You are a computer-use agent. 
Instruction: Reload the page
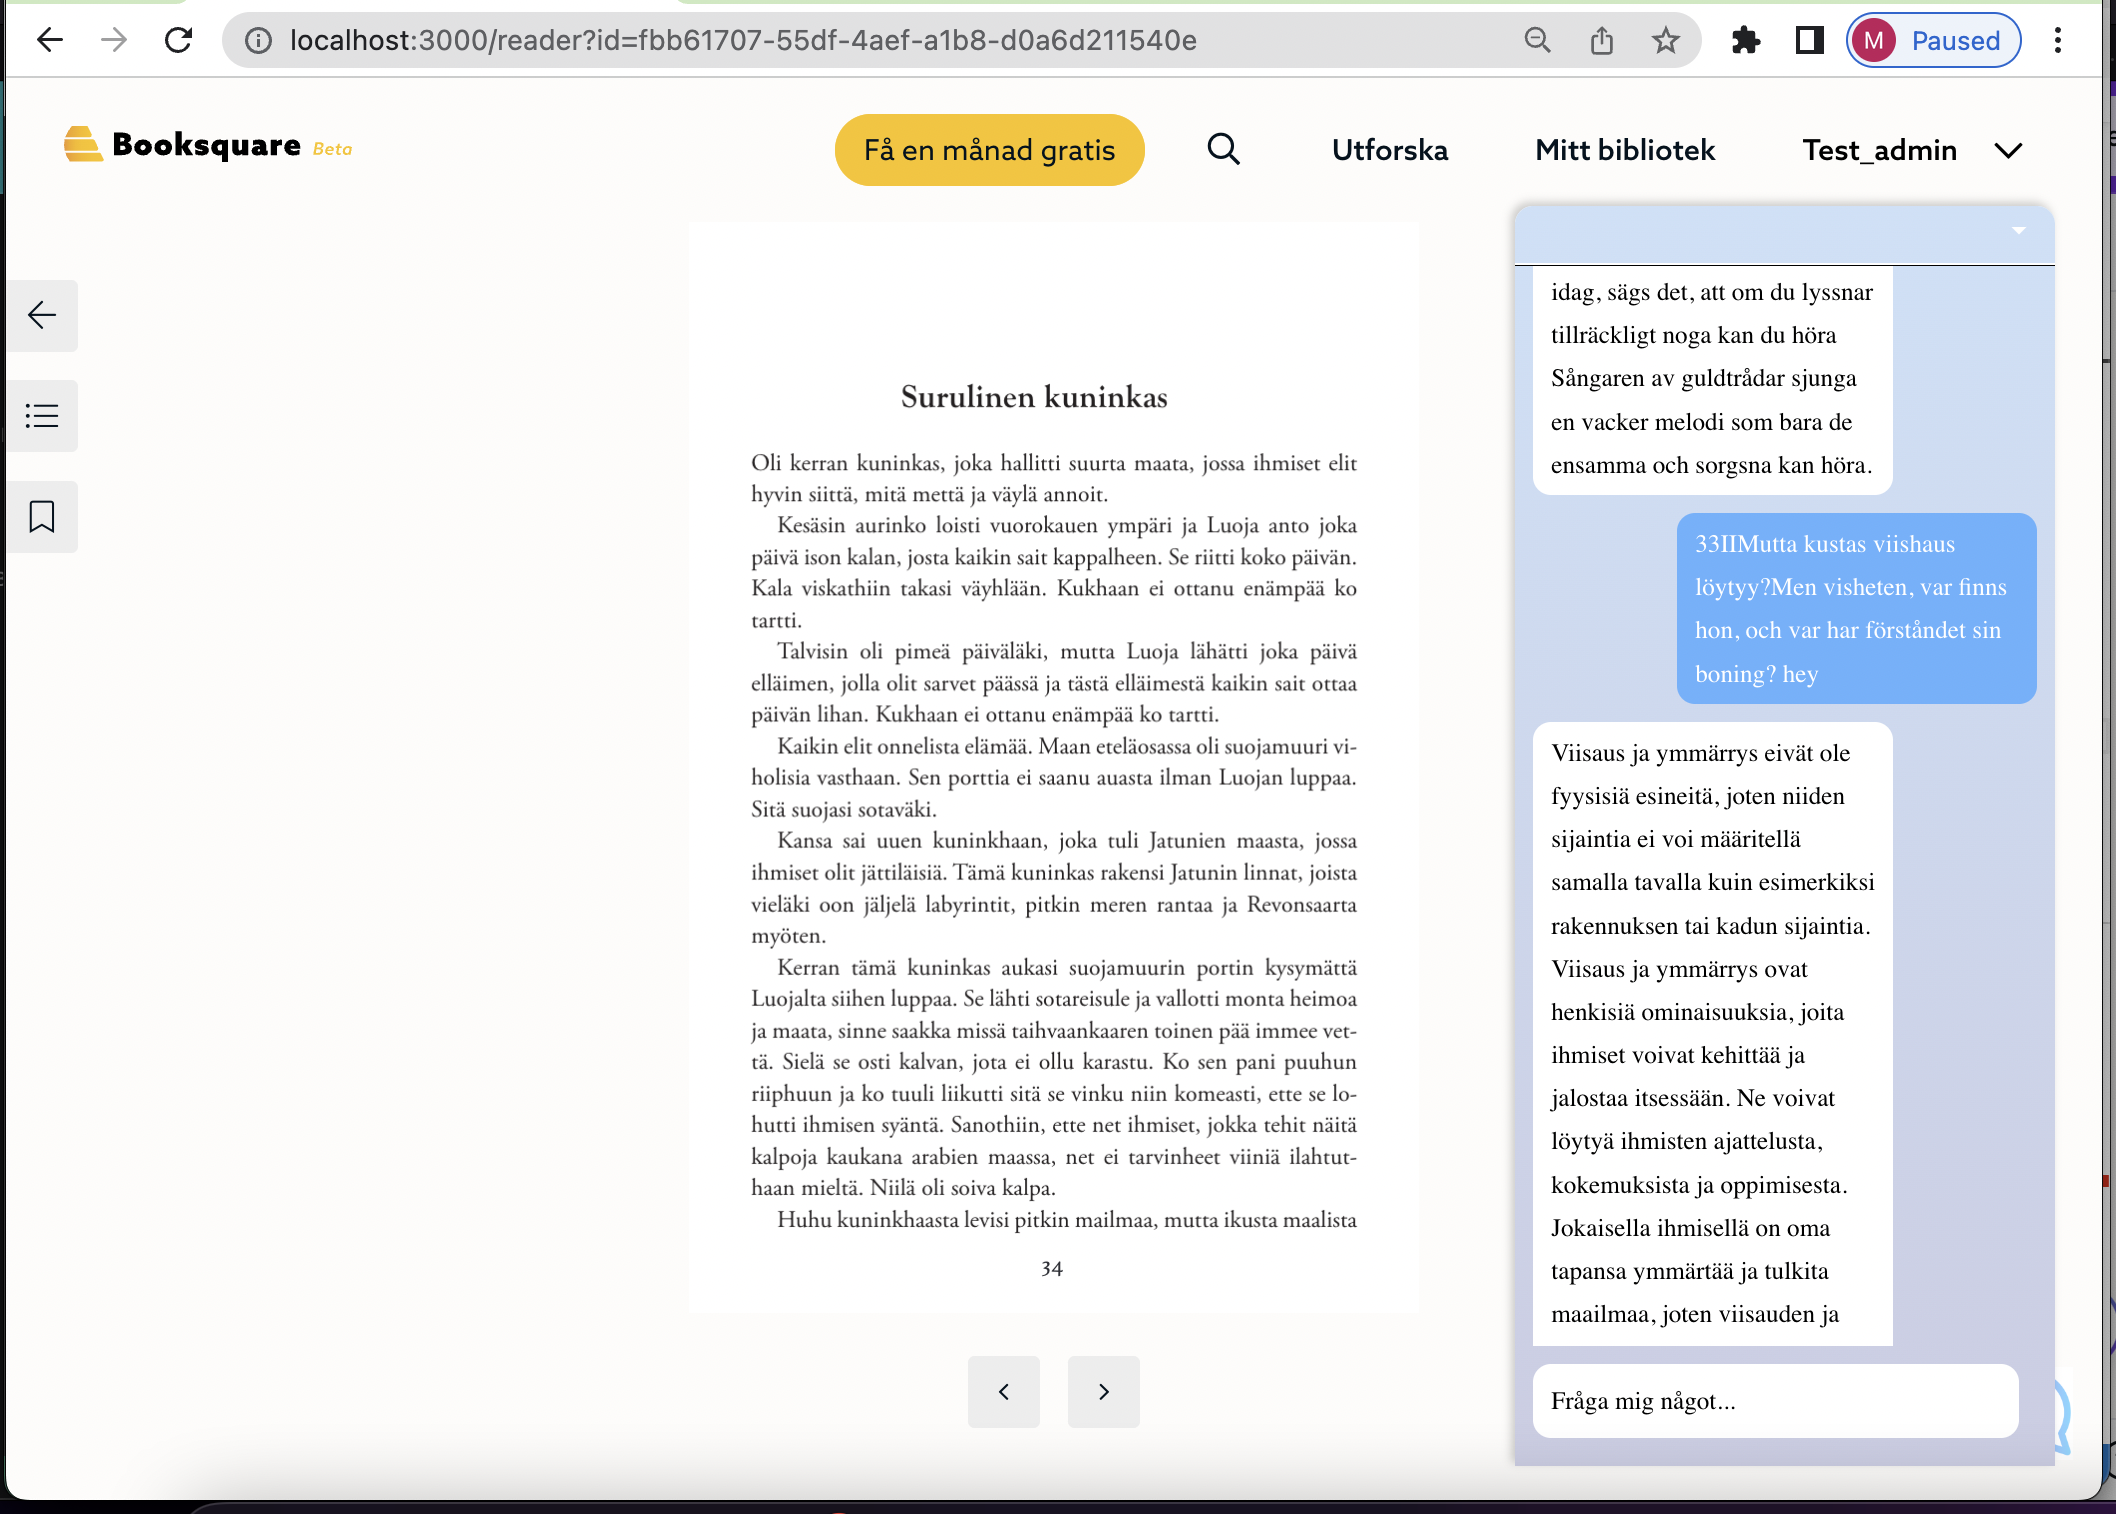[178, 41]
